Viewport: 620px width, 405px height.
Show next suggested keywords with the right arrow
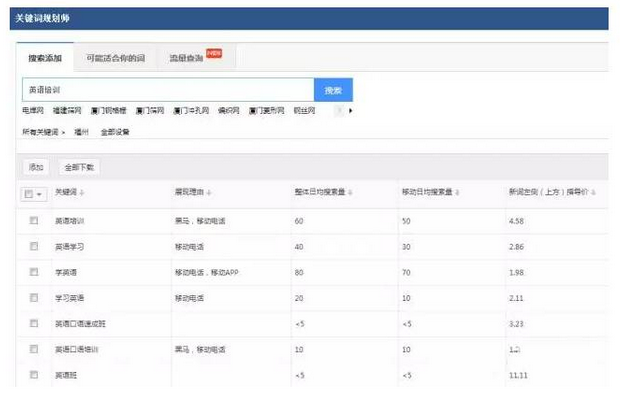click(350, 111)
